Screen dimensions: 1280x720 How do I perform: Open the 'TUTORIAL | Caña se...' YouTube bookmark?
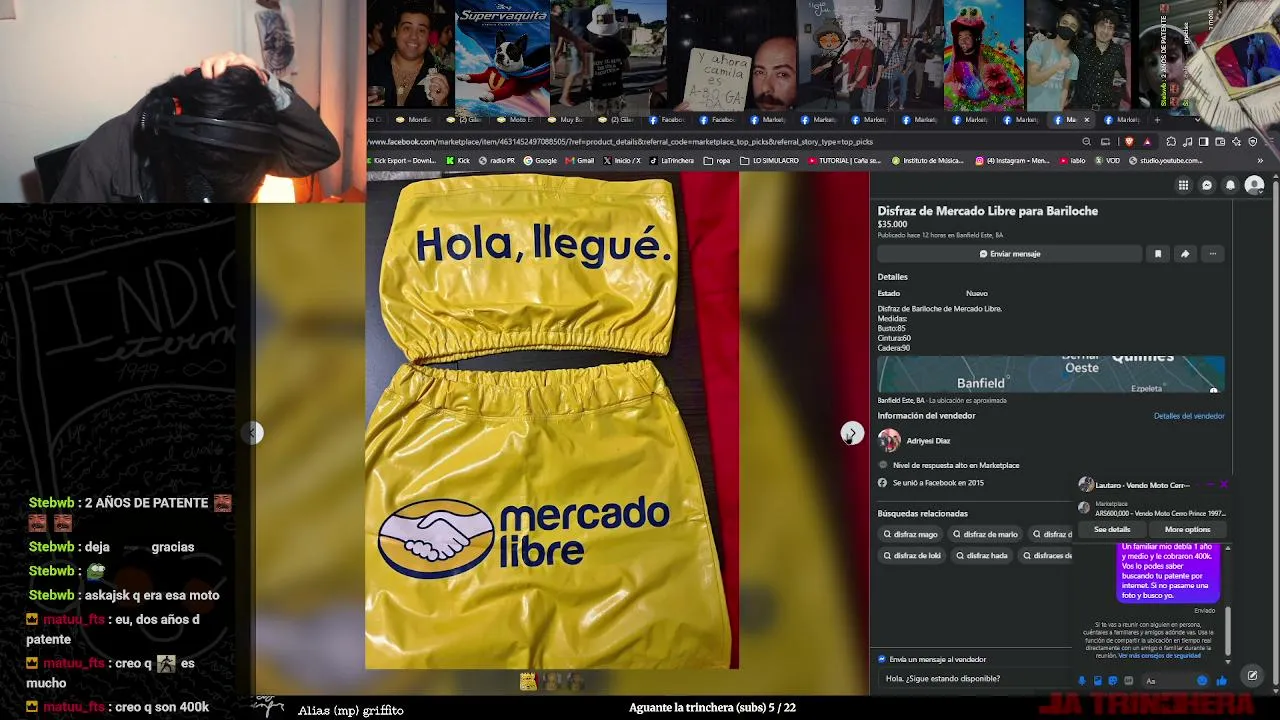tap(844, 160)
